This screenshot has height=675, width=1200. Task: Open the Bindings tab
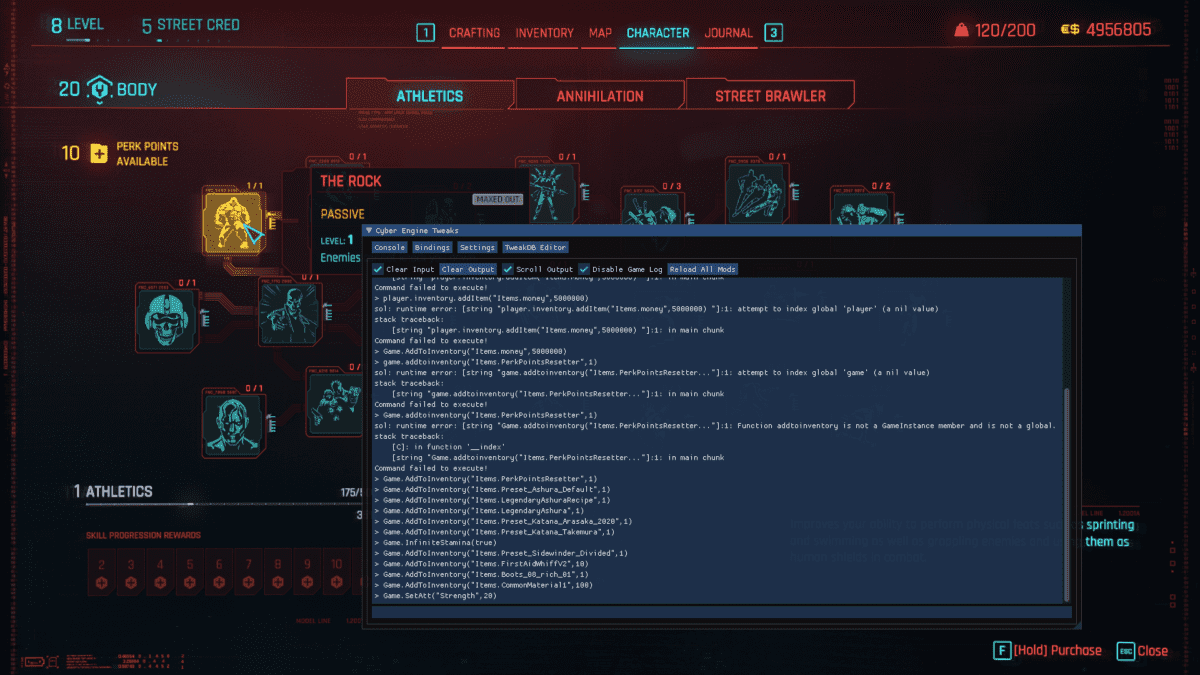pos(431,247)
